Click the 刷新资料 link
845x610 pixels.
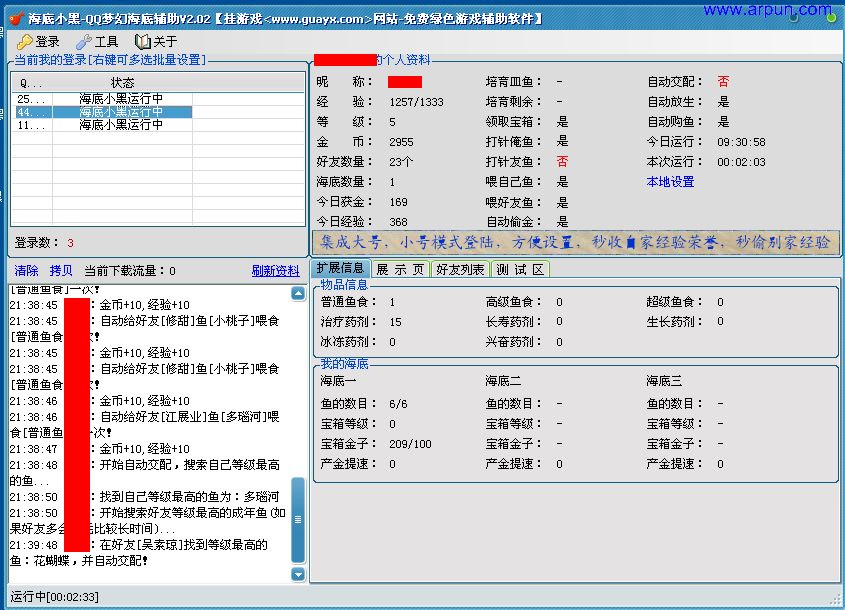[x=275, y=271]
